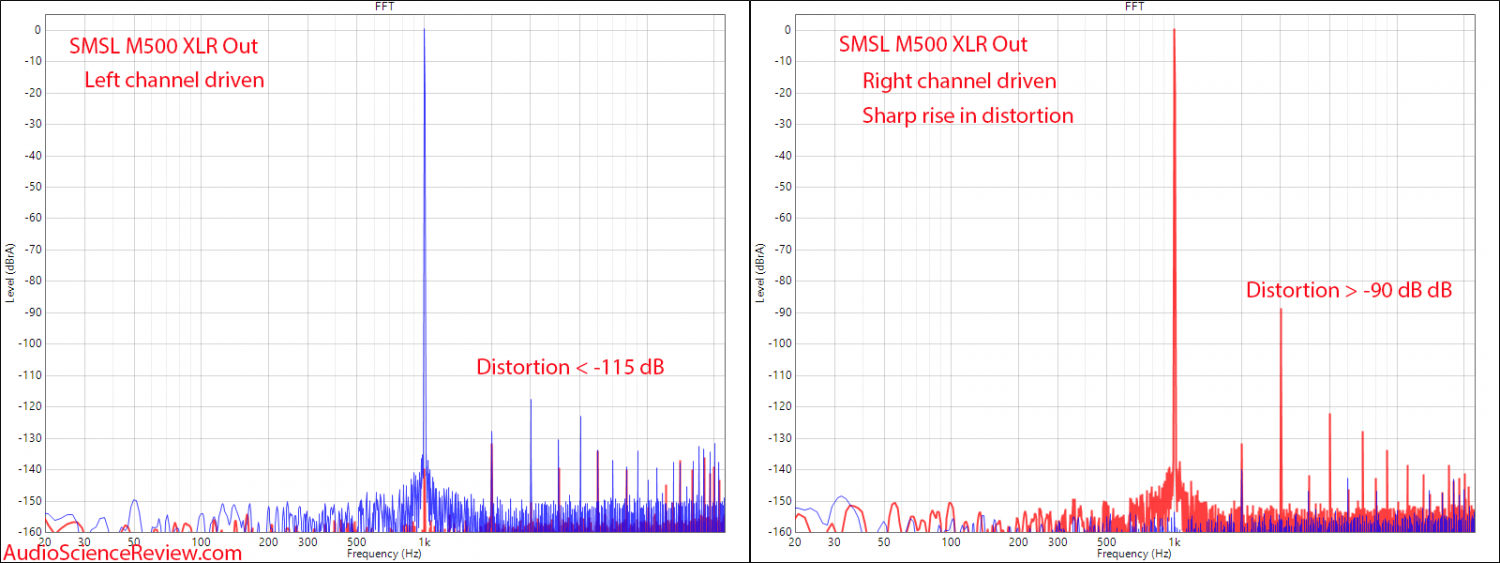Viewport: 1500px width, 563px height.
Task: Click the '1k' frequency tick on left-channel chart
Action: click(424, 542)
